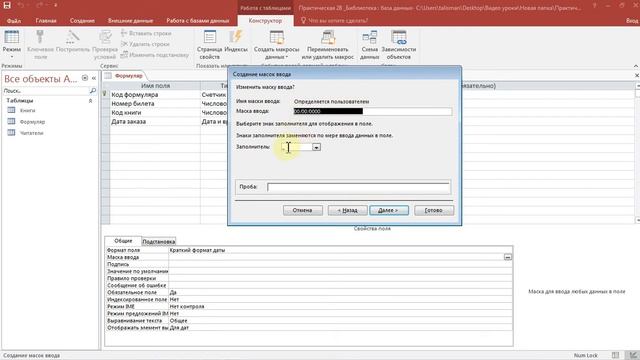This screenshot has height=360, width=640.
Task: Click the Номер билета field name cell
Action: pos(155,104)
